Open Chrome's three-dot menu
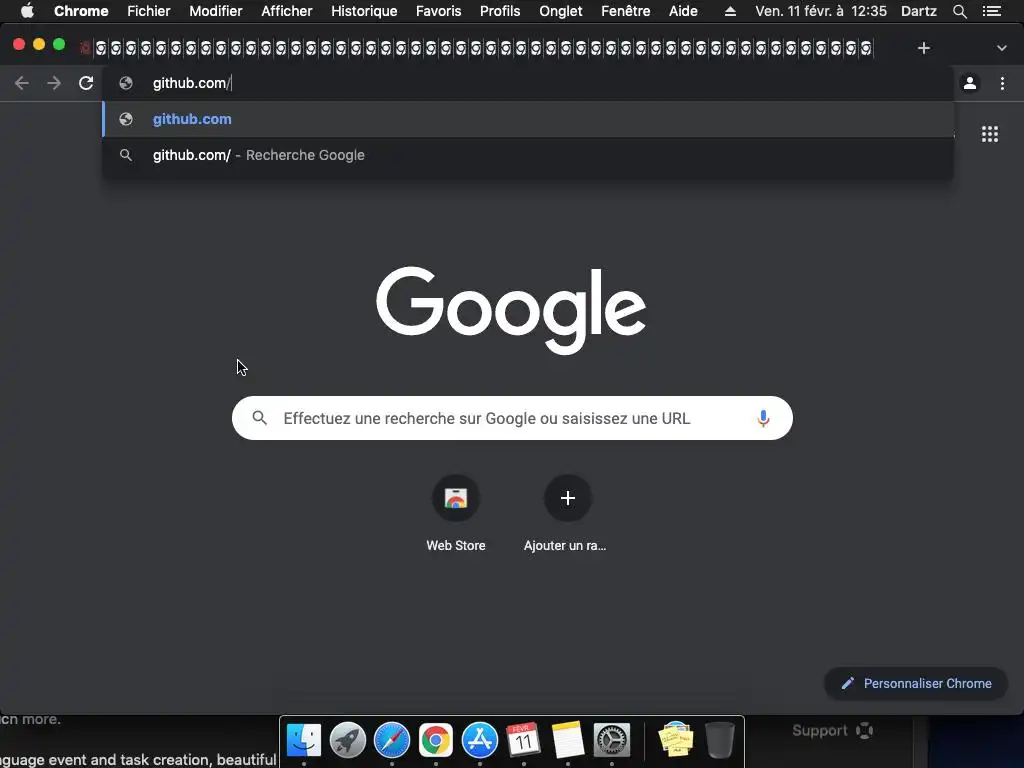1024x768 pixels. pyautogui.click(x=1002, y=83)
